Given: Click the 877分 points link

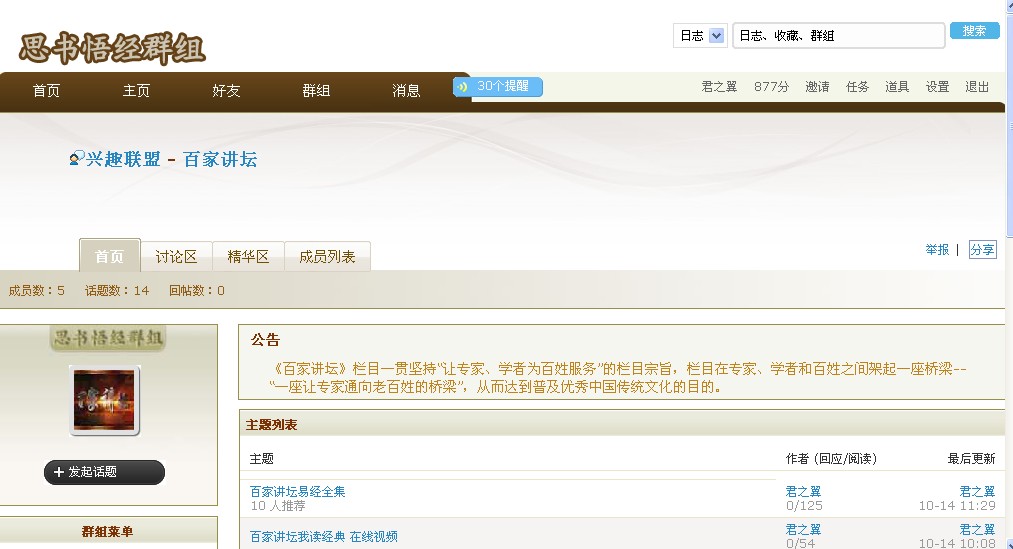Looking at the screenshot, I should 771,87.
